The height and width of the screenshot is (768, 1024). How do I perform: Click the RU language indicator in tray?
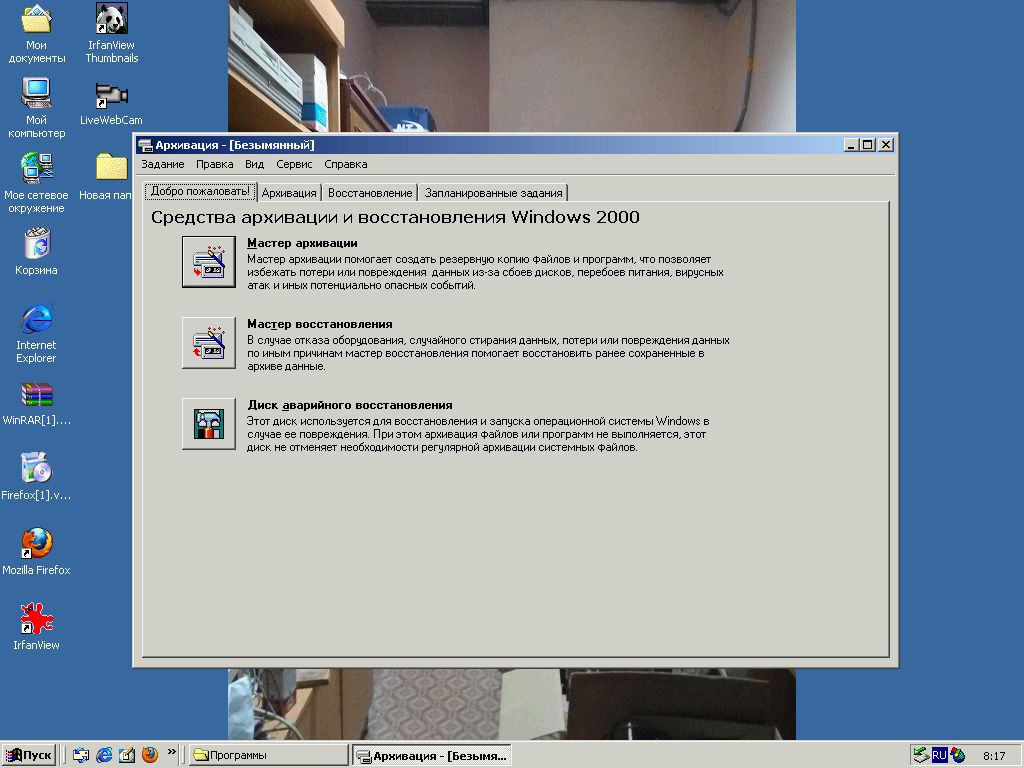[x=939, y=756]
